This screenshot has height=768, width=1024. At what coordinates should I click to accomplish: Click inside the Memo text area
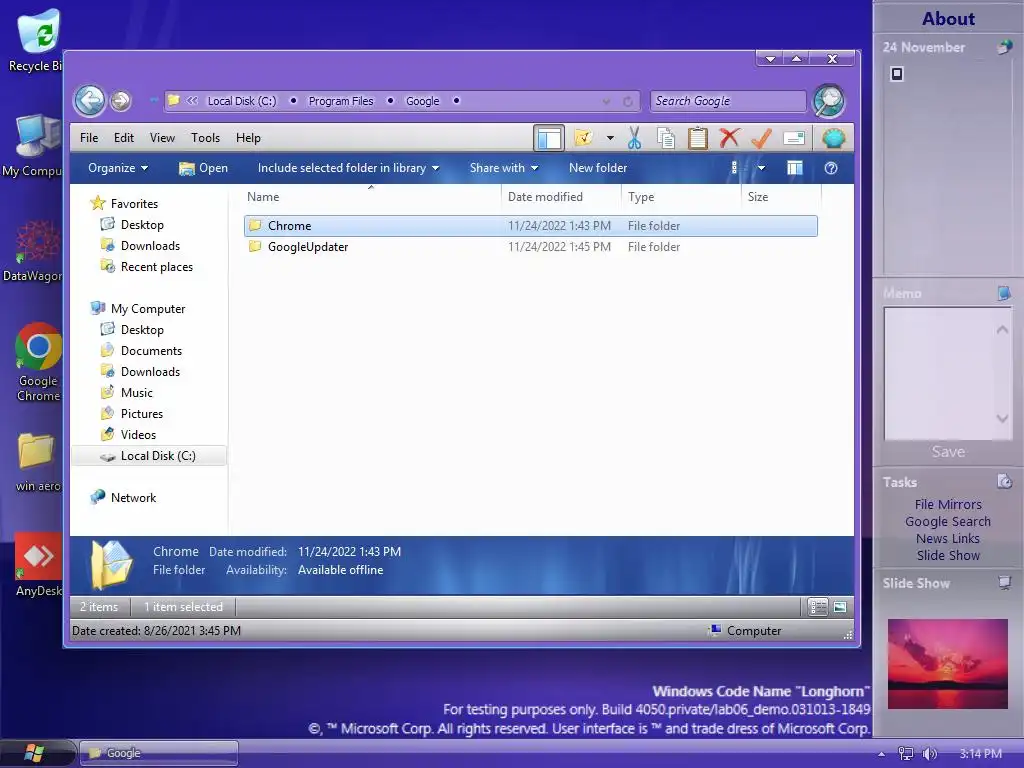pyautogui.click(x=940, y=374)
